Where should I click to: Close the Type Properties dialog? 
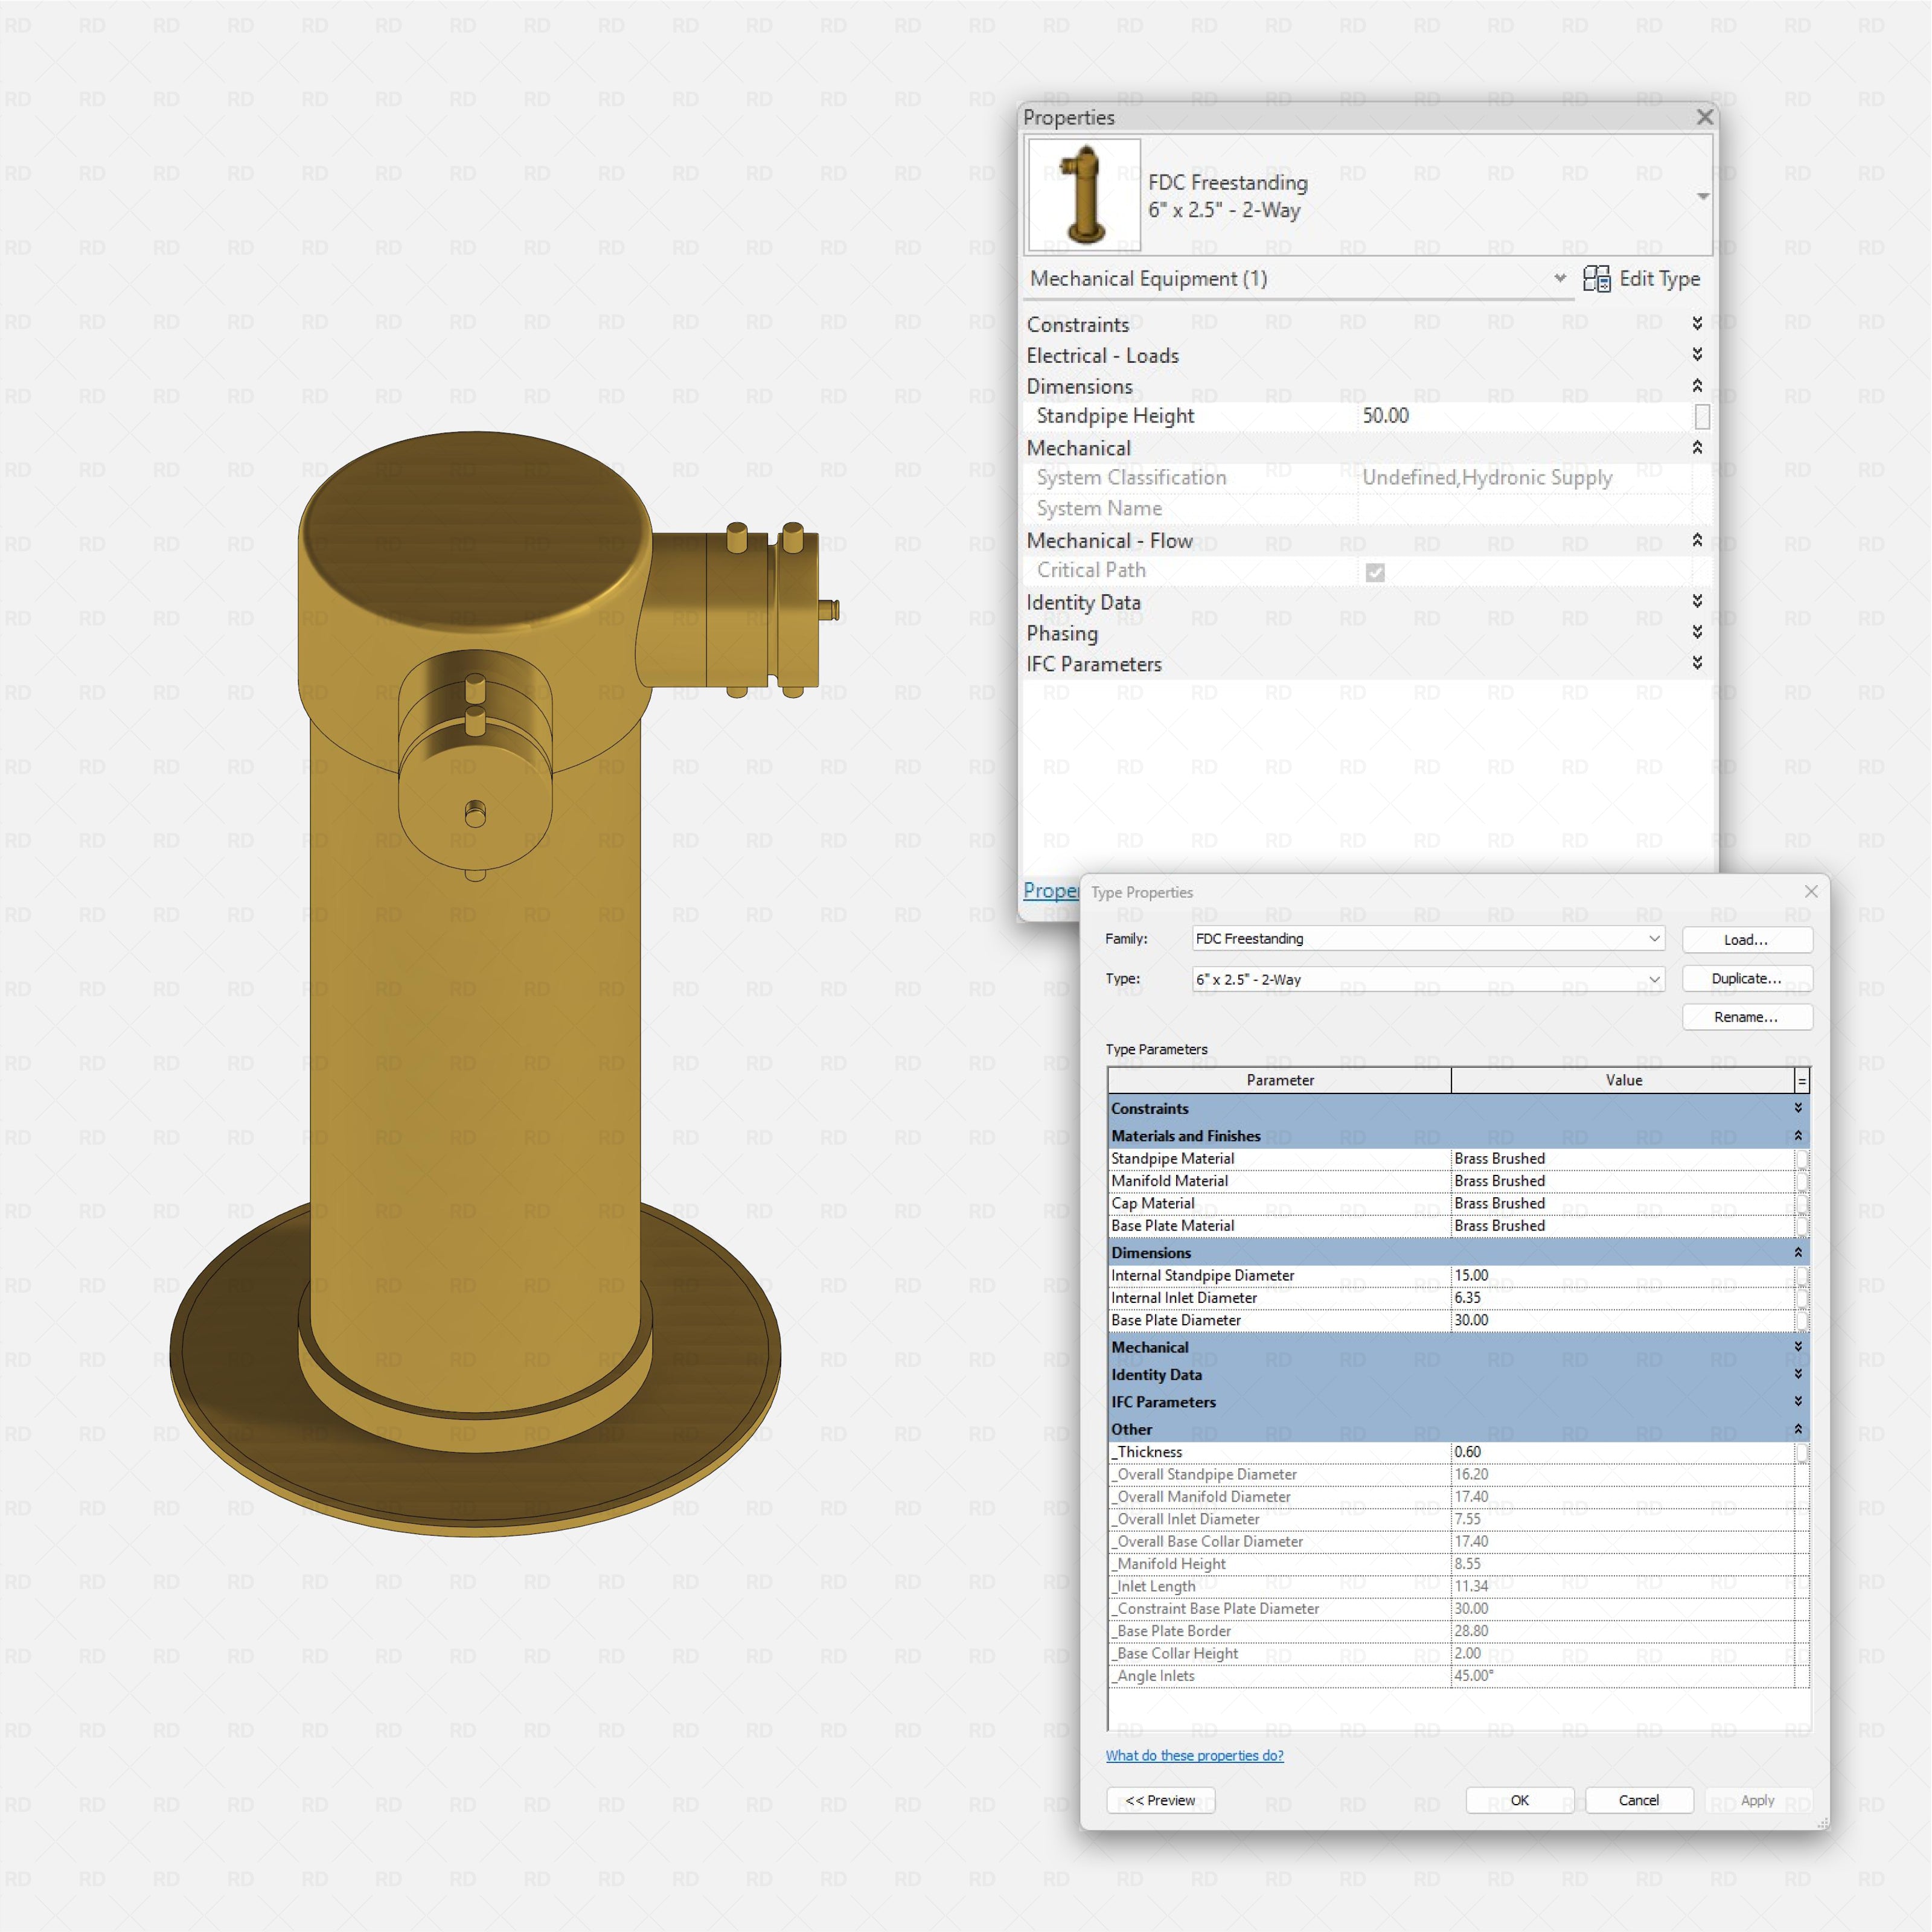point(1811,891)
